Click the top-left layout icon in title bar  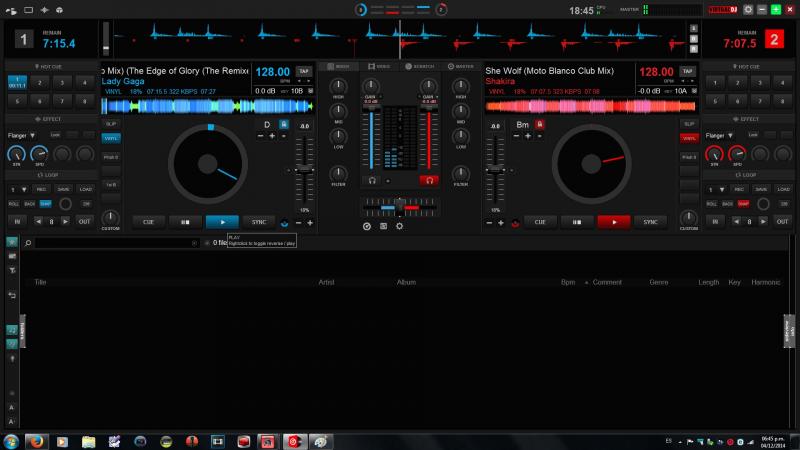tap(11, 10)
